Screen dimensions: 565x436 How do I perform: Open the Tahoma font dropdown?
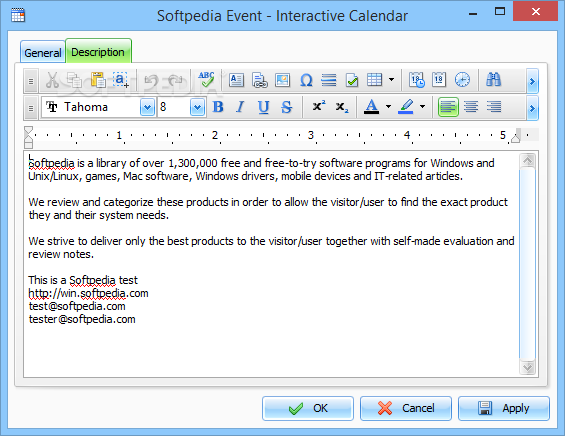tap(147, 107)
